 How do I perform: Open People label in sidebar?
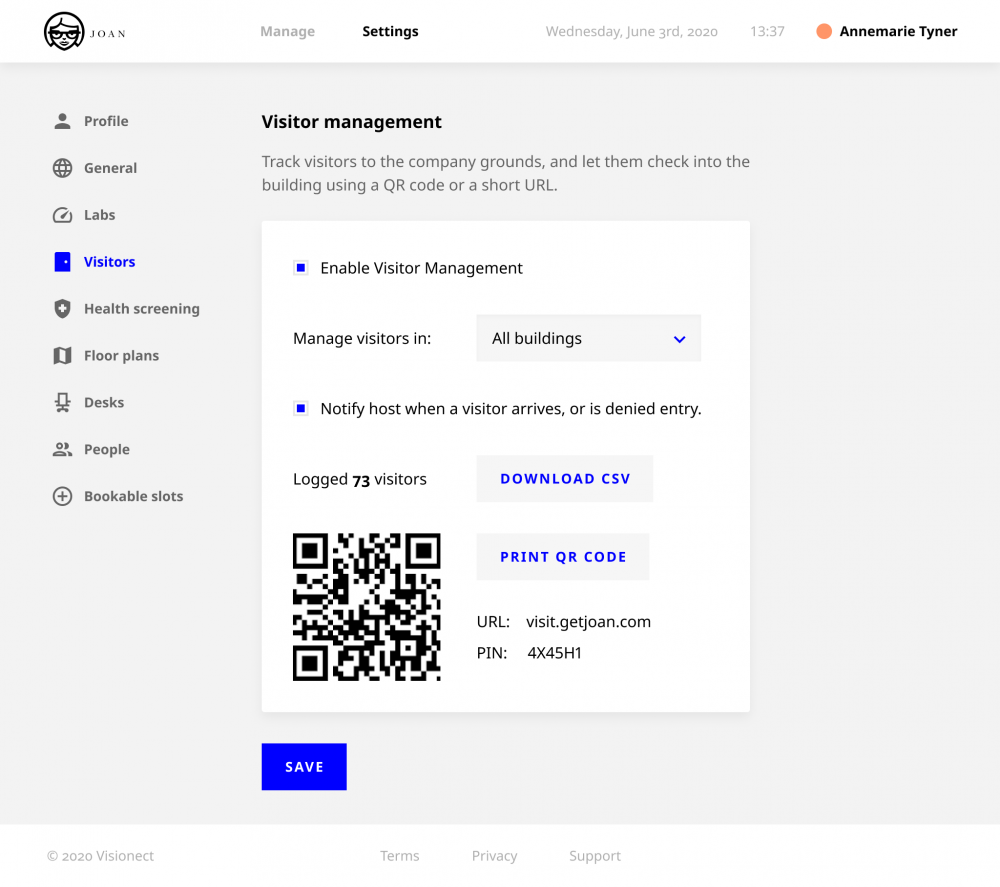coord(107,450)
